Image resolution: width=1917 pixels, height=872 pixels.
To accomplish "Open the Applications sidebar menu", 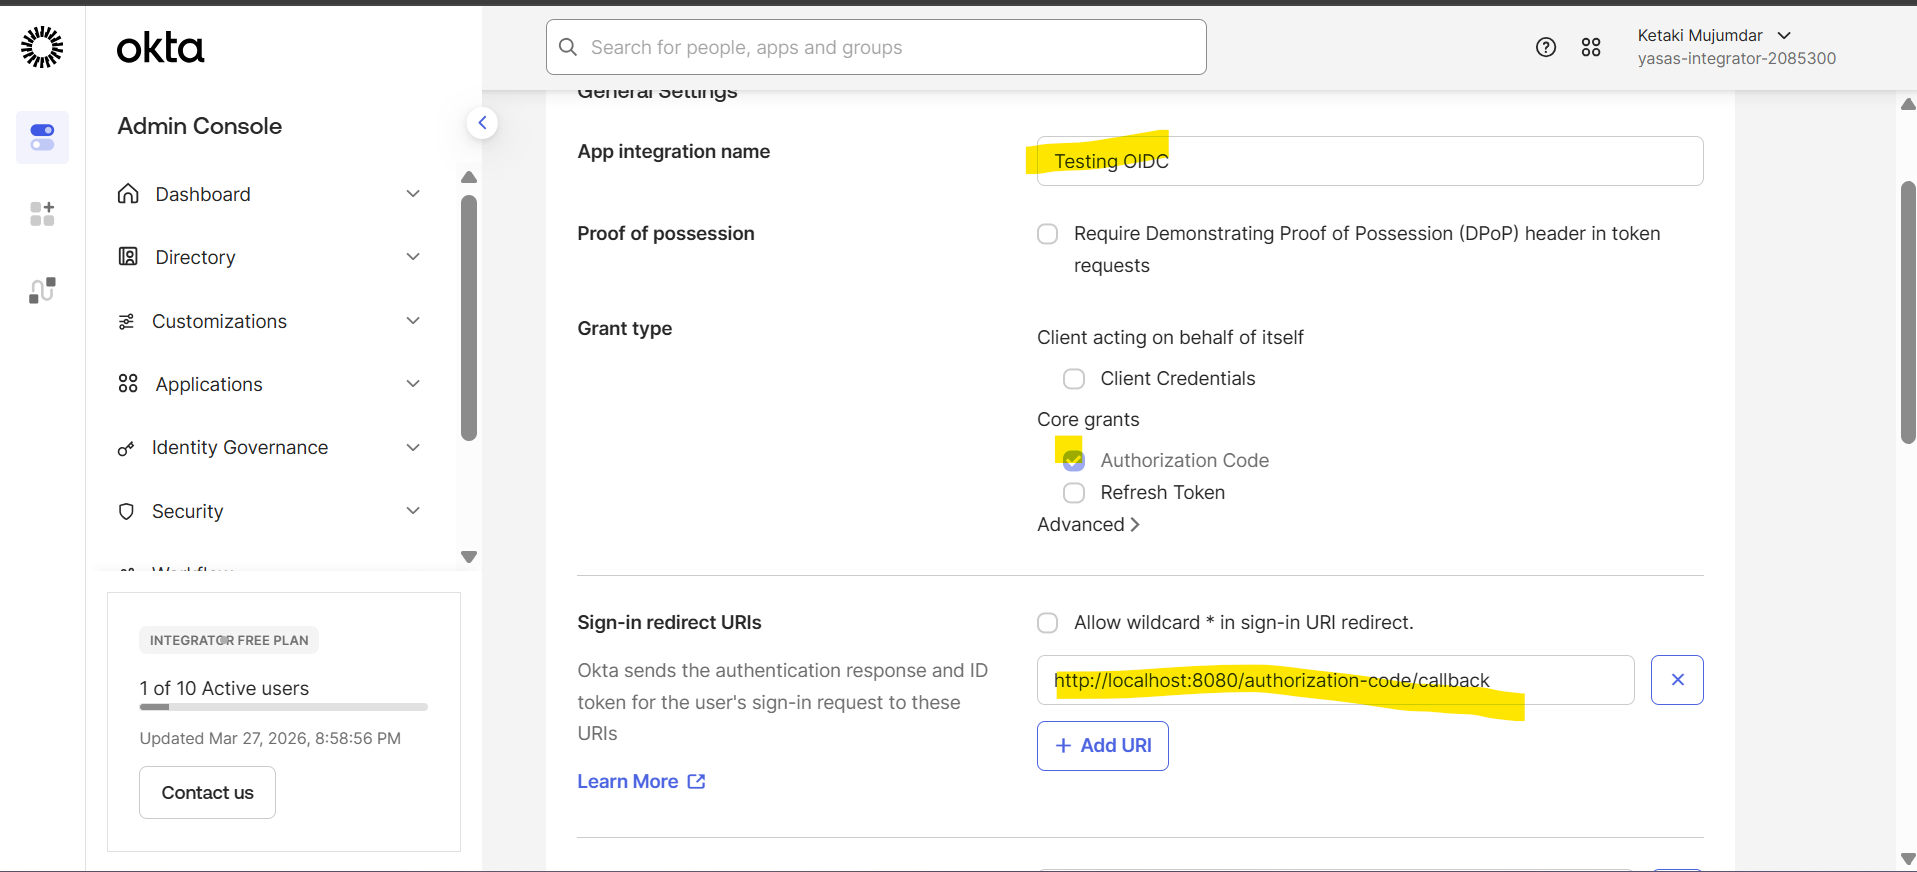I will click(209, 384).
